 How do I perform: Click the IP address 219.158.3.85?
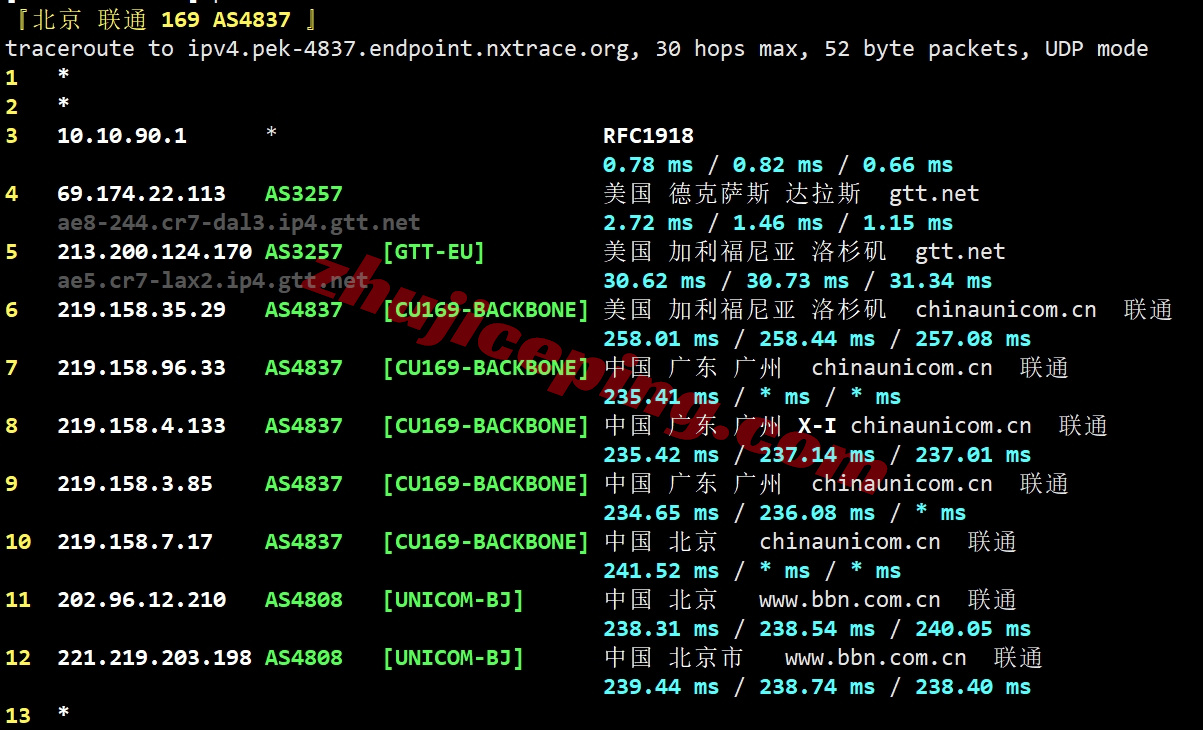pyautogui.click(x=135, y=484)
